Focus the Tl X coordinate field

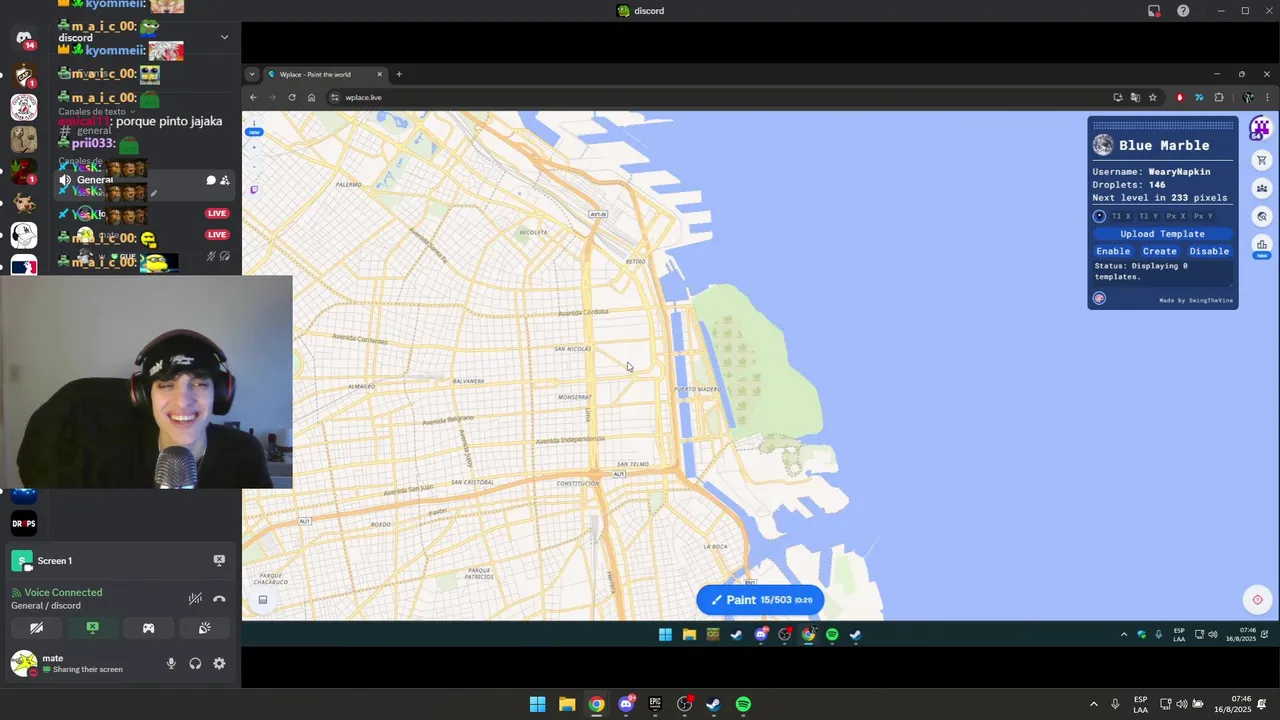pyautogui.click(x=1122, y=216)
